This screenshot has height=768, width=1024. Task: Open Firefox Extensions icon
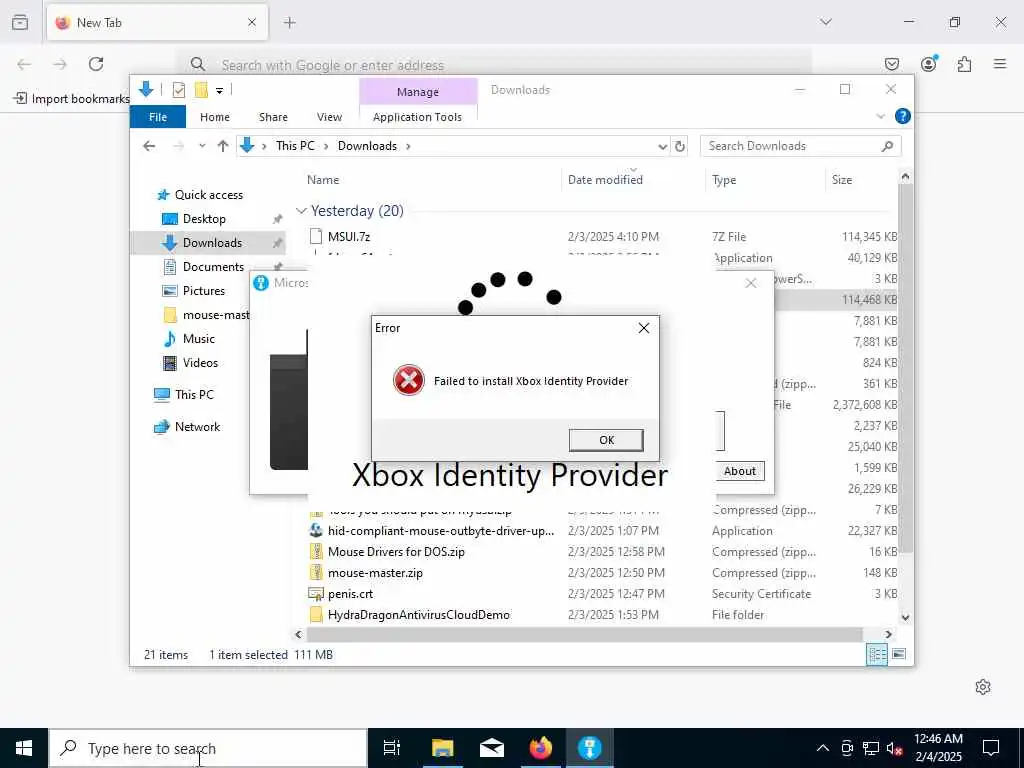964,64
